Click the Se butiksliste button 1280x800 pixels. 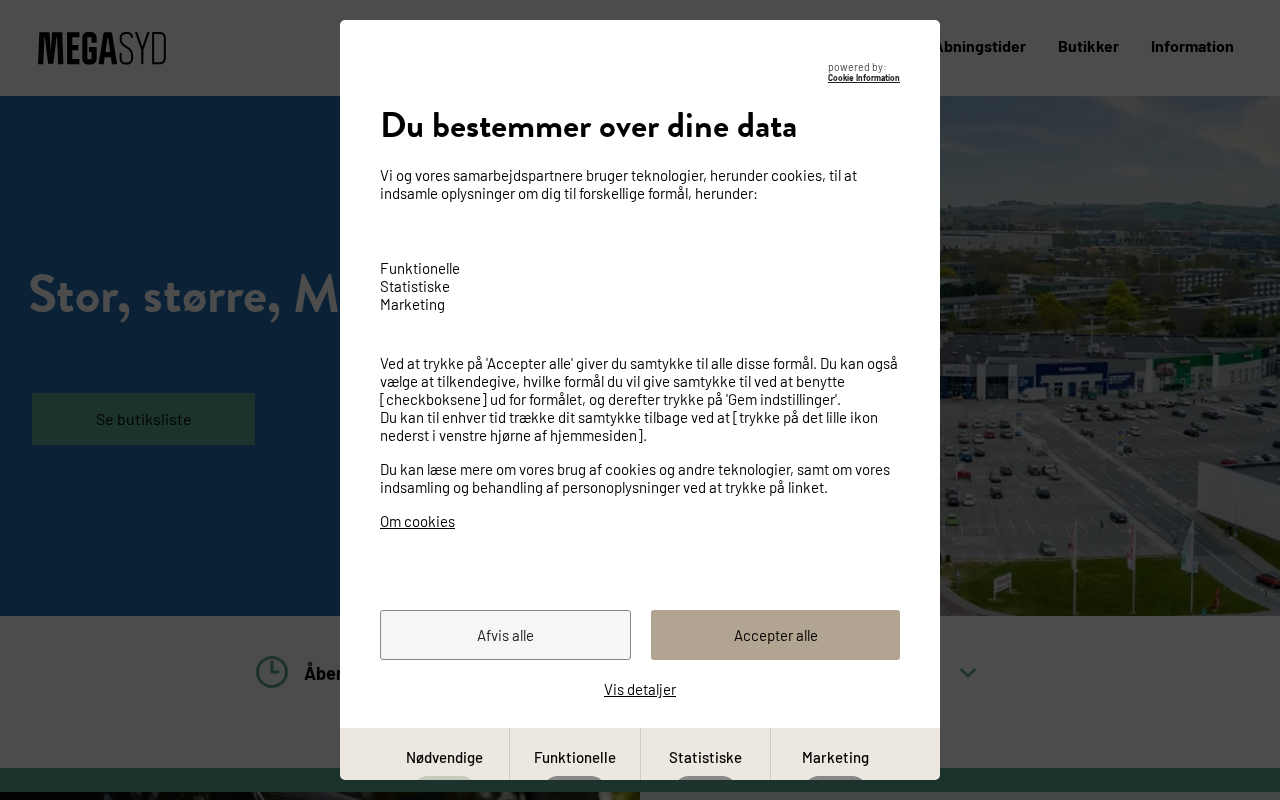point(143,419)
